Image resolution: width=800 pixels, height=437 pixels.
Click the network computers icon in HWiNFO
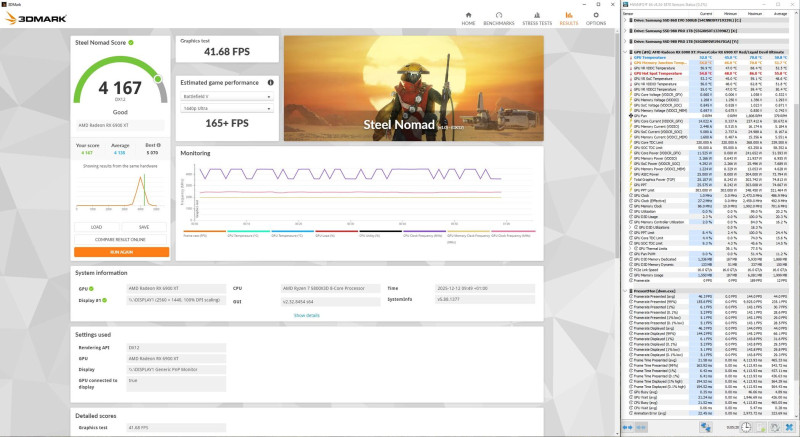click(706, 427)
